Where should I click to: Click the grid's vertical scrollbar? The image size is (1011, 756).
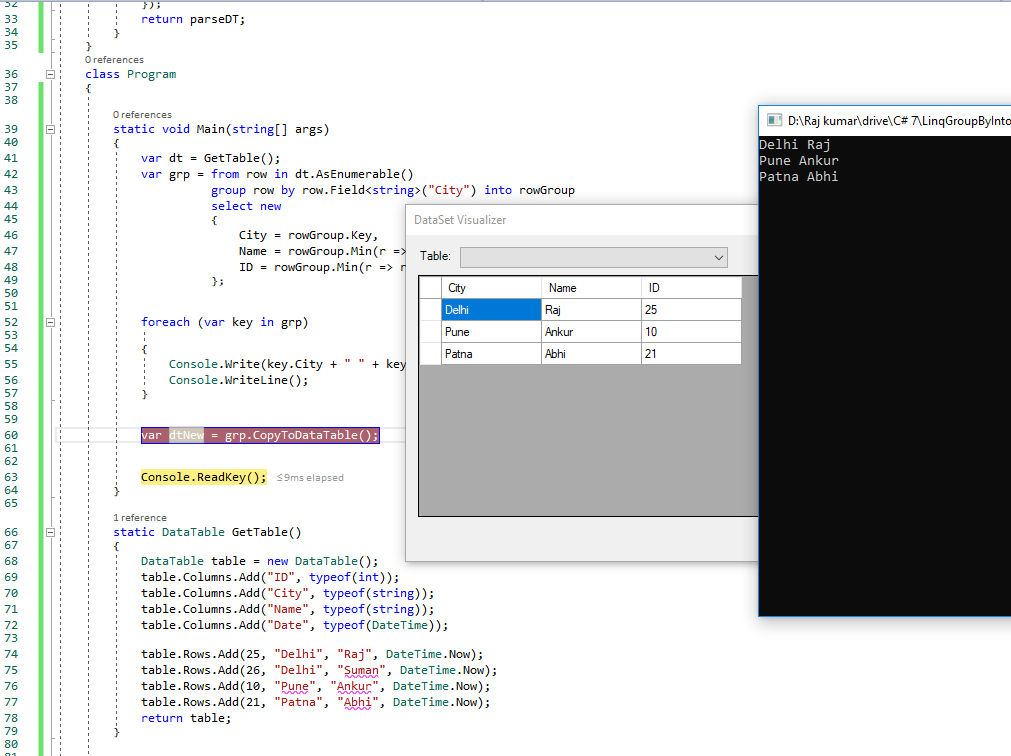point(748,400)
